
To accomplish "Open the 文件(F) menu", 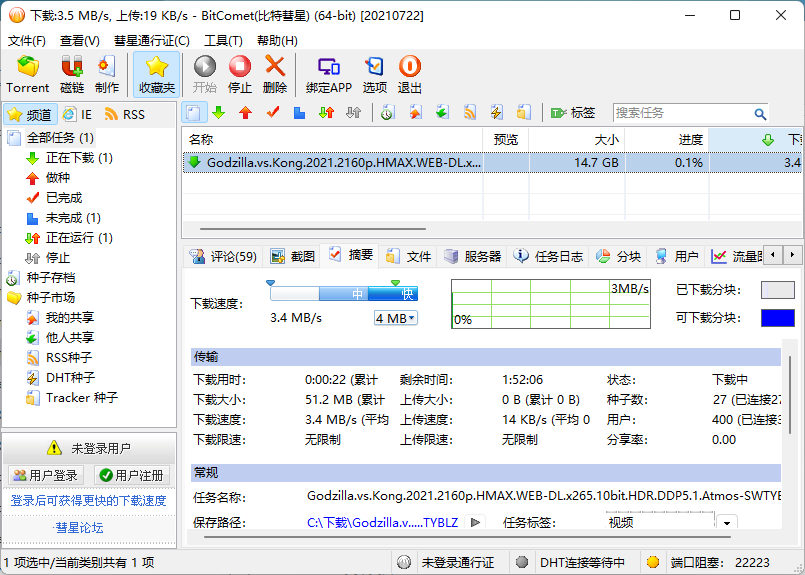I will (x=27, y=41).
